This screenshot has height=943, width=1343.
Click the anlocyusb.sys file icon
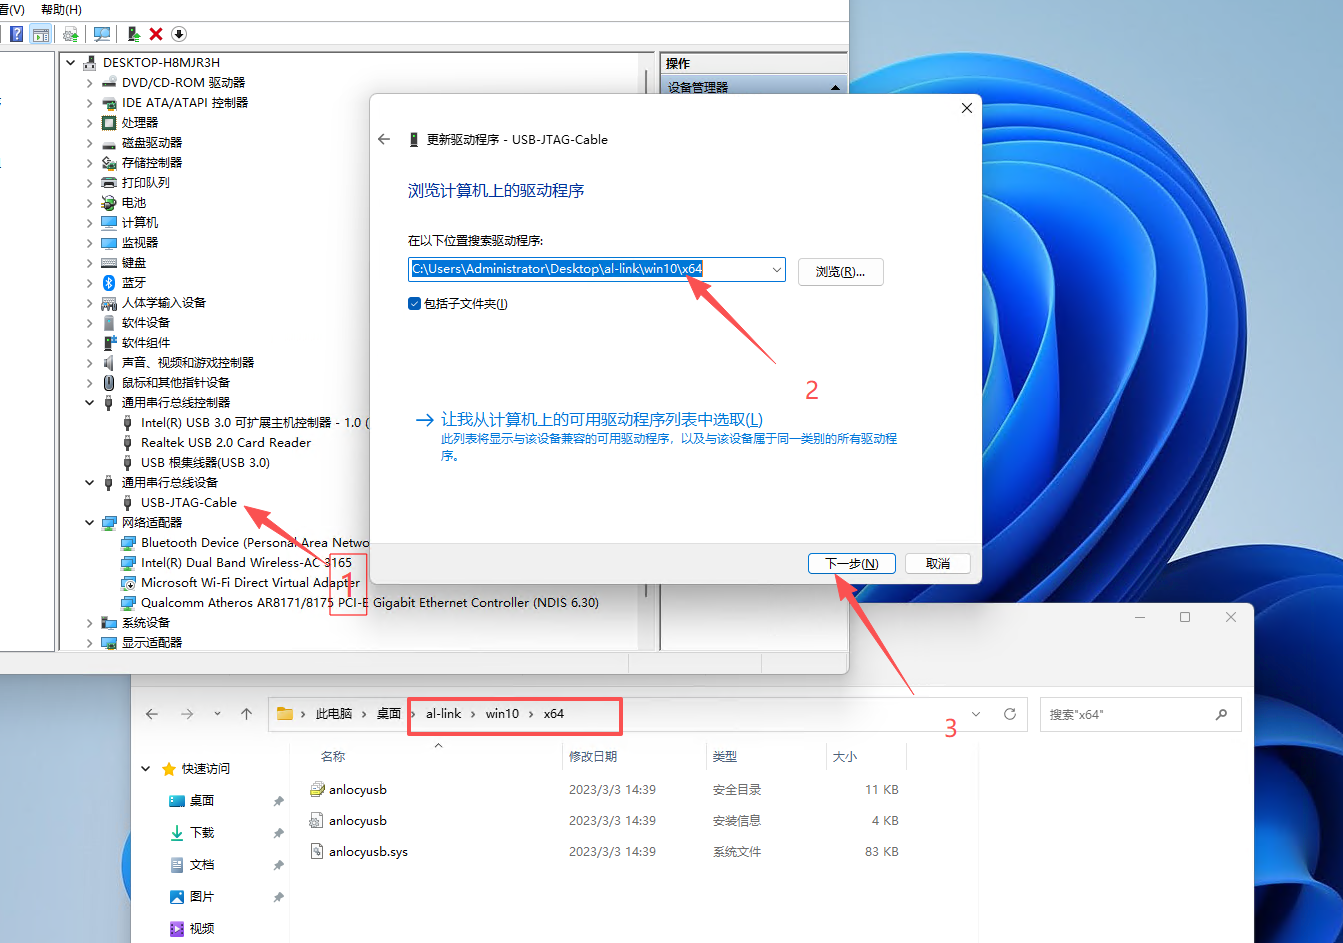coord(318,852)
